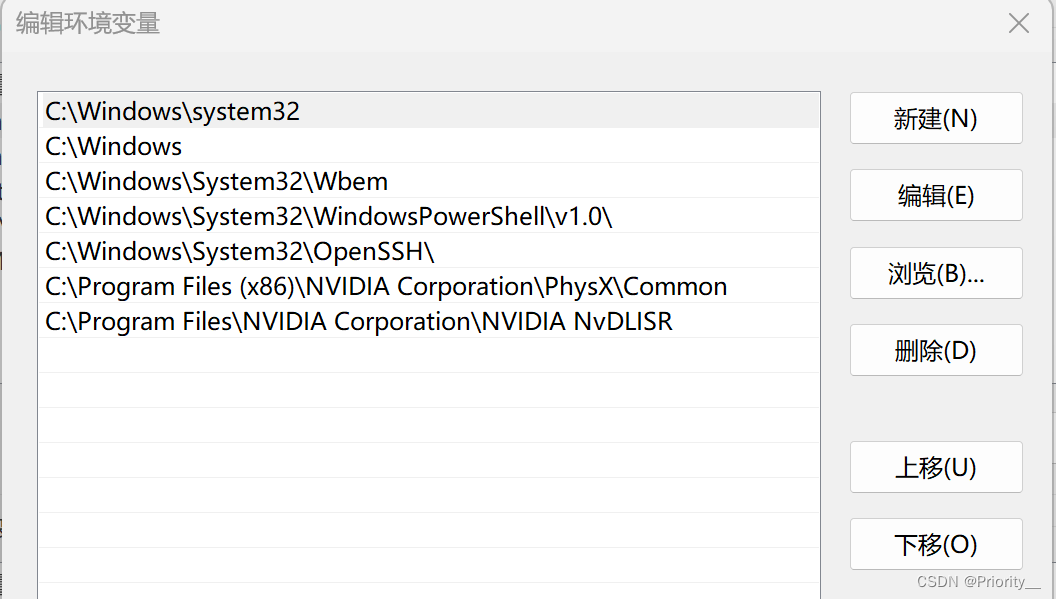Image resolution: width=1056 pixels, height=599 pixels.
Task: Move entry down with 下移(O) button
Action: click(x=936, y=544)
